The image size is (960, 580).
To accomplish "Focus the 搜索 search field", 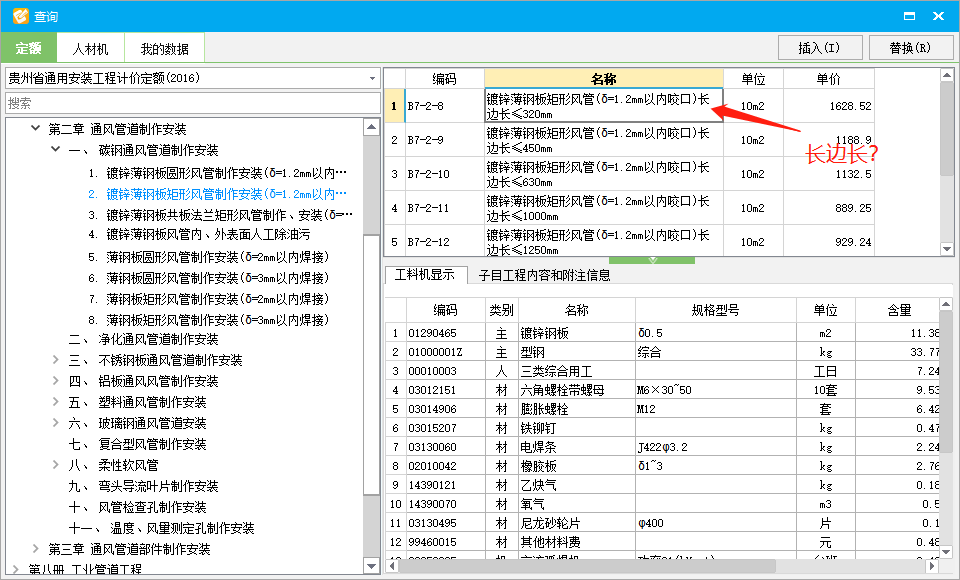I will pos(193,103).
